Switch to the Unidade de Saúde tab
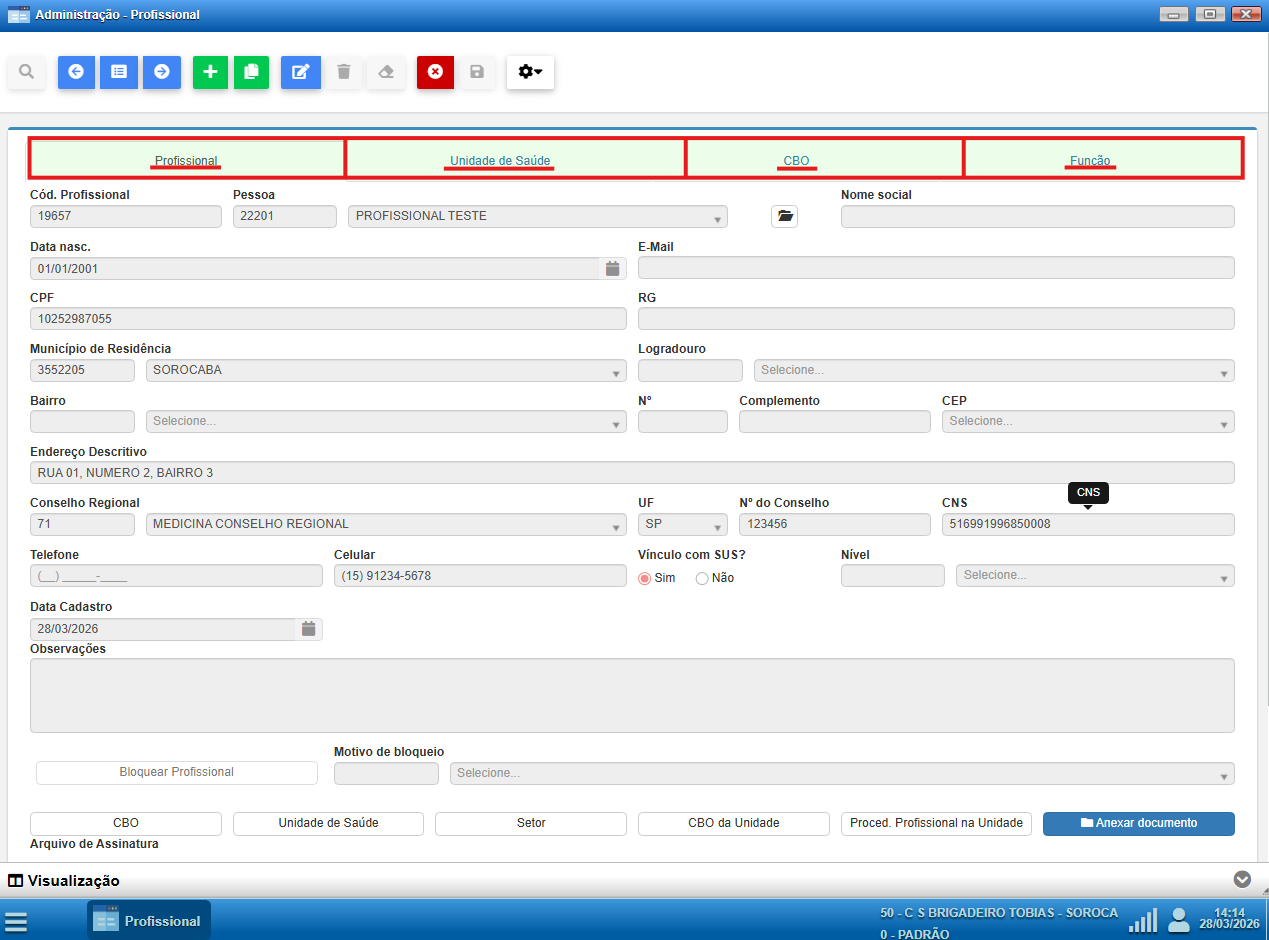Image resolution: width=1269 pixels, height=940 pixels. pos(500,160)
